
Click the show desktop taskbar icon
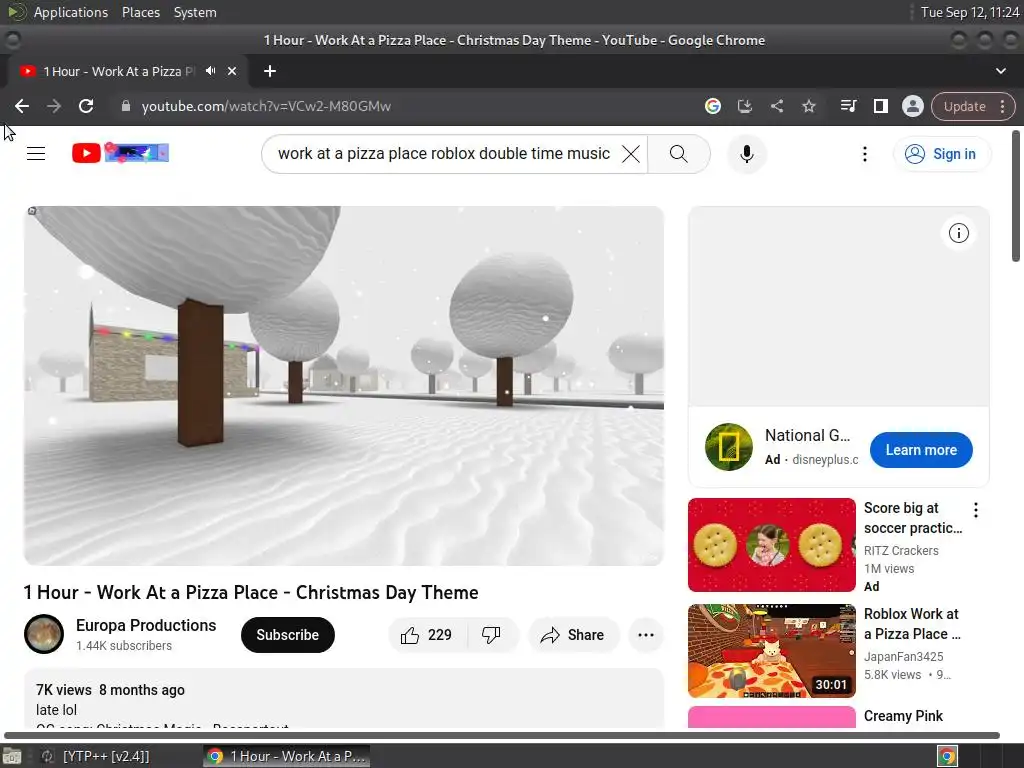pyautogui.click(x=12, y=756)
